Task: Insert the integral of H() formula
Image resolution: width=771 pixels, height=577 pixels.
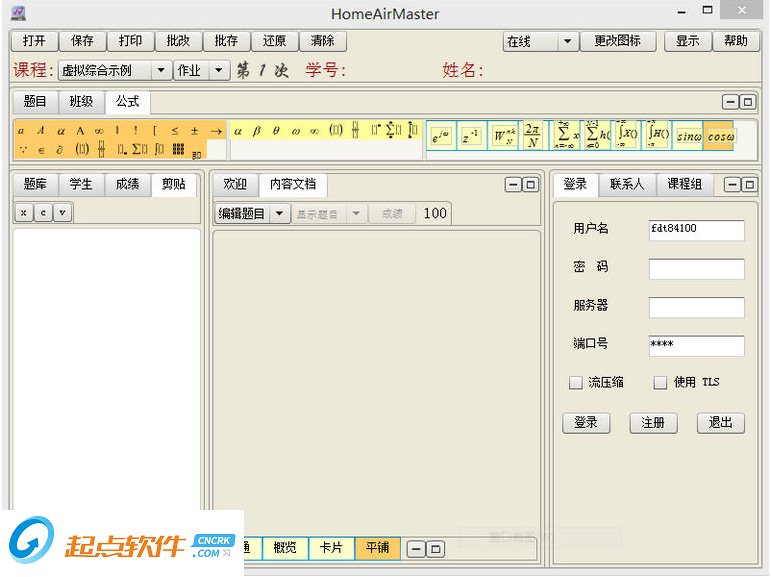Action: tap(657, 136)
